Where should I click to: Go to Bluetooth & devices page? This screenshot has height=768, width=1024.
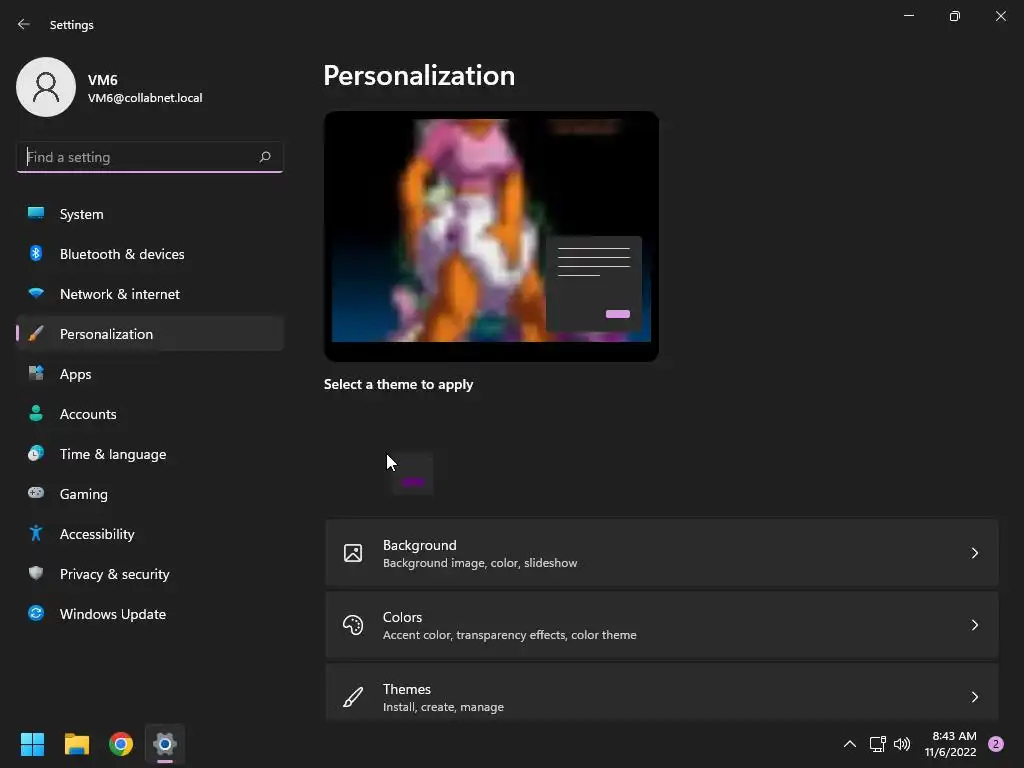coord(150,254)
